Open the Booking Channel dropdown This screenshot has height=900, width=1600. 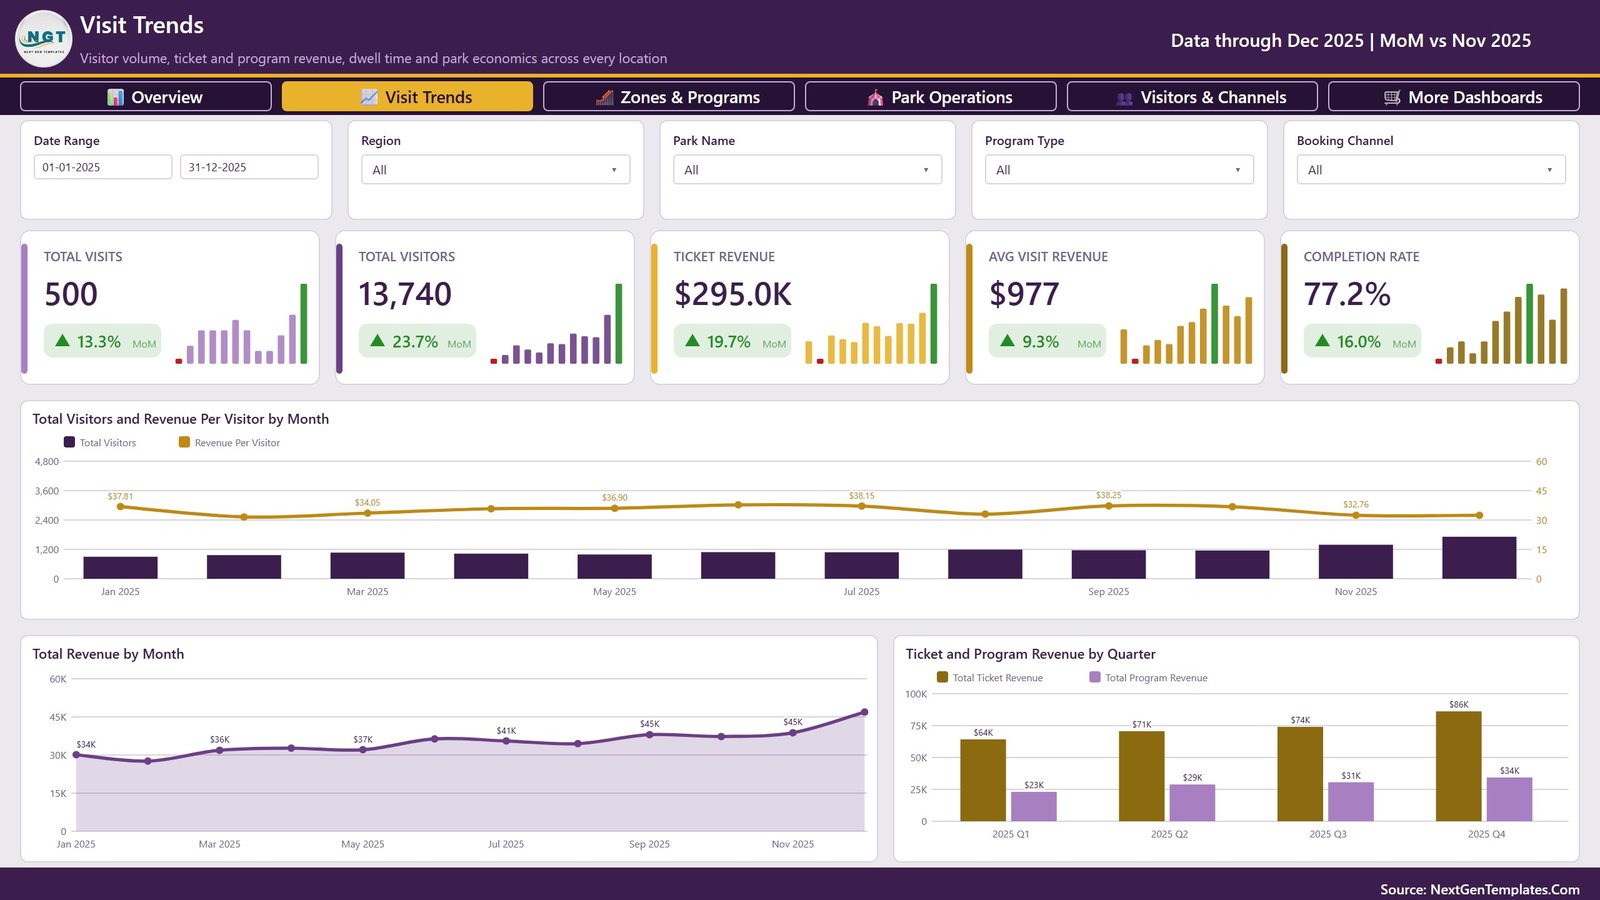coord(1432,170)
